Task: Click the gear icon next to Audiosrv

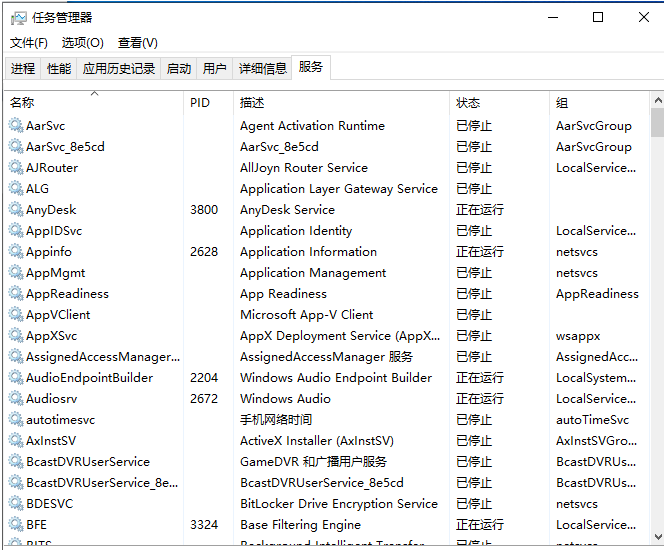Action: click(16, 399)
